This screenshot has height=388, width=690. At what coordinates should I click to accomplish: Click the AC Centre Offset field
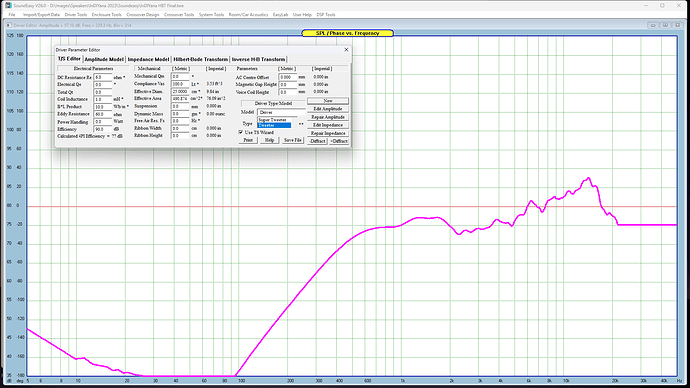tap(287, 77)
